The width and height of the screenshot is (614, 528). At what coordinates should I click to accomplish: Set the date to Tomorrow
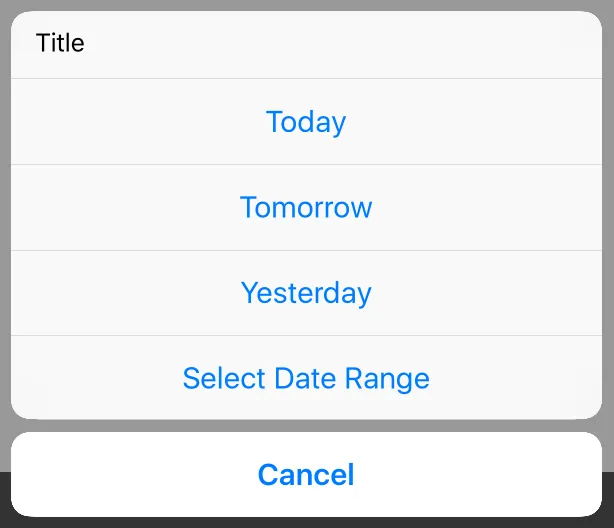[306, 207]
